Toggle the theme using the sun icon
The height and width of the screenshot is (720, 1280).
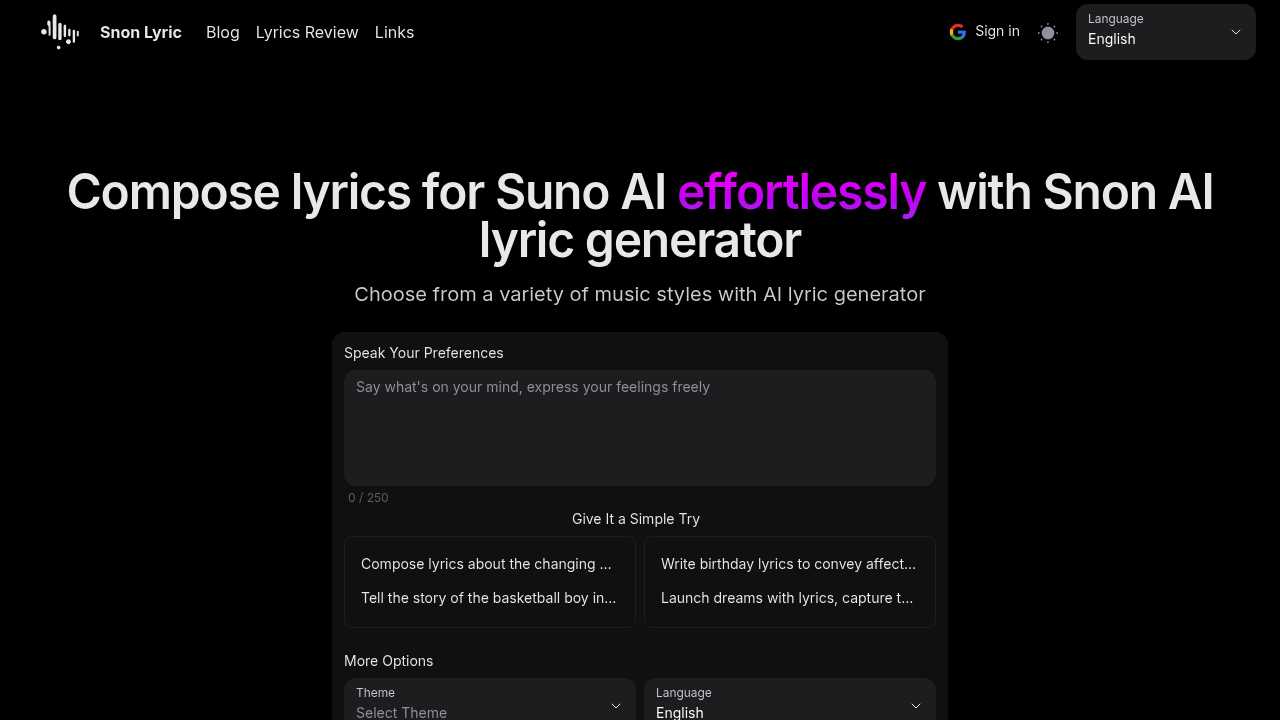point(1047,32)
